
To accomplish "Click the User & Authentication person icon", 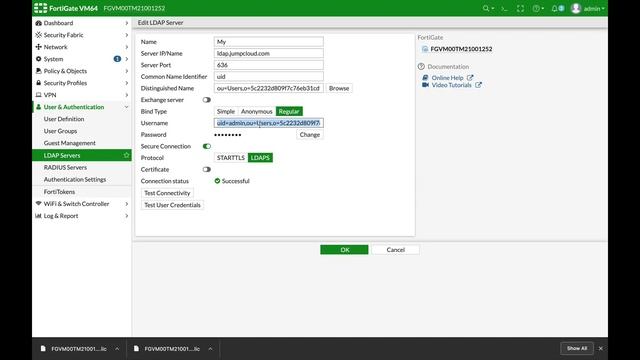I will [x=38, y=107].
